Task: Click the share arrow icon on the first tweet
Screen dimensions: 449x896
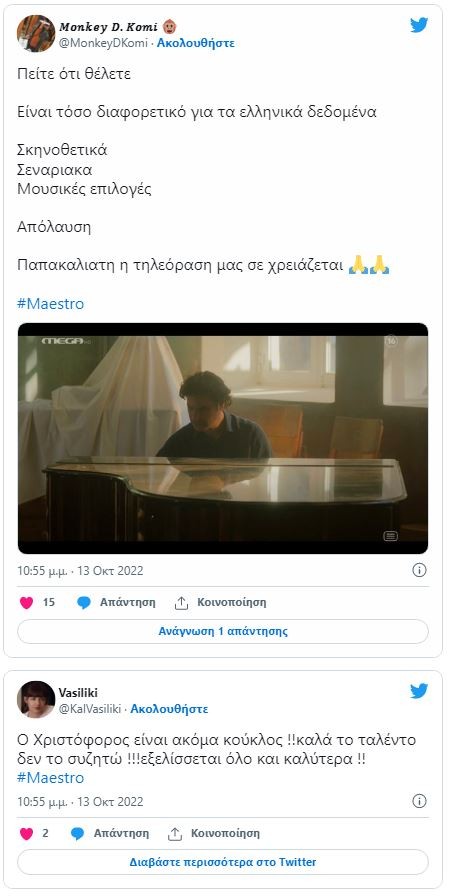Action: pyautogui.click(x=181, y=602)
